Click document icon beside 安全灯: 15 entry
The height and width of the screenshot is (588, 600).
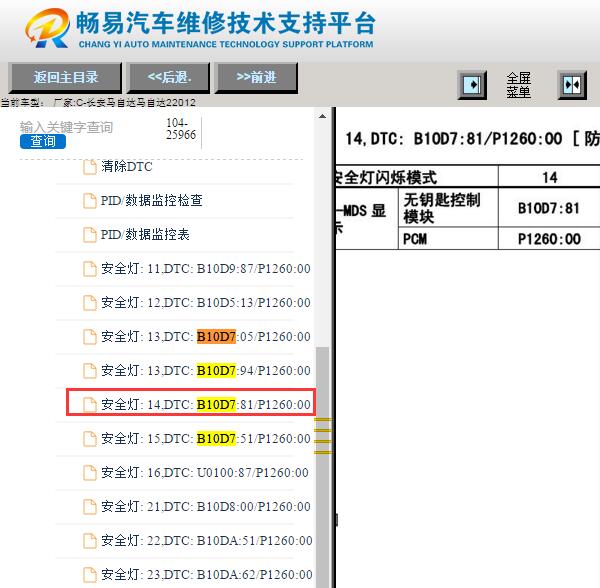pos(90,439)
